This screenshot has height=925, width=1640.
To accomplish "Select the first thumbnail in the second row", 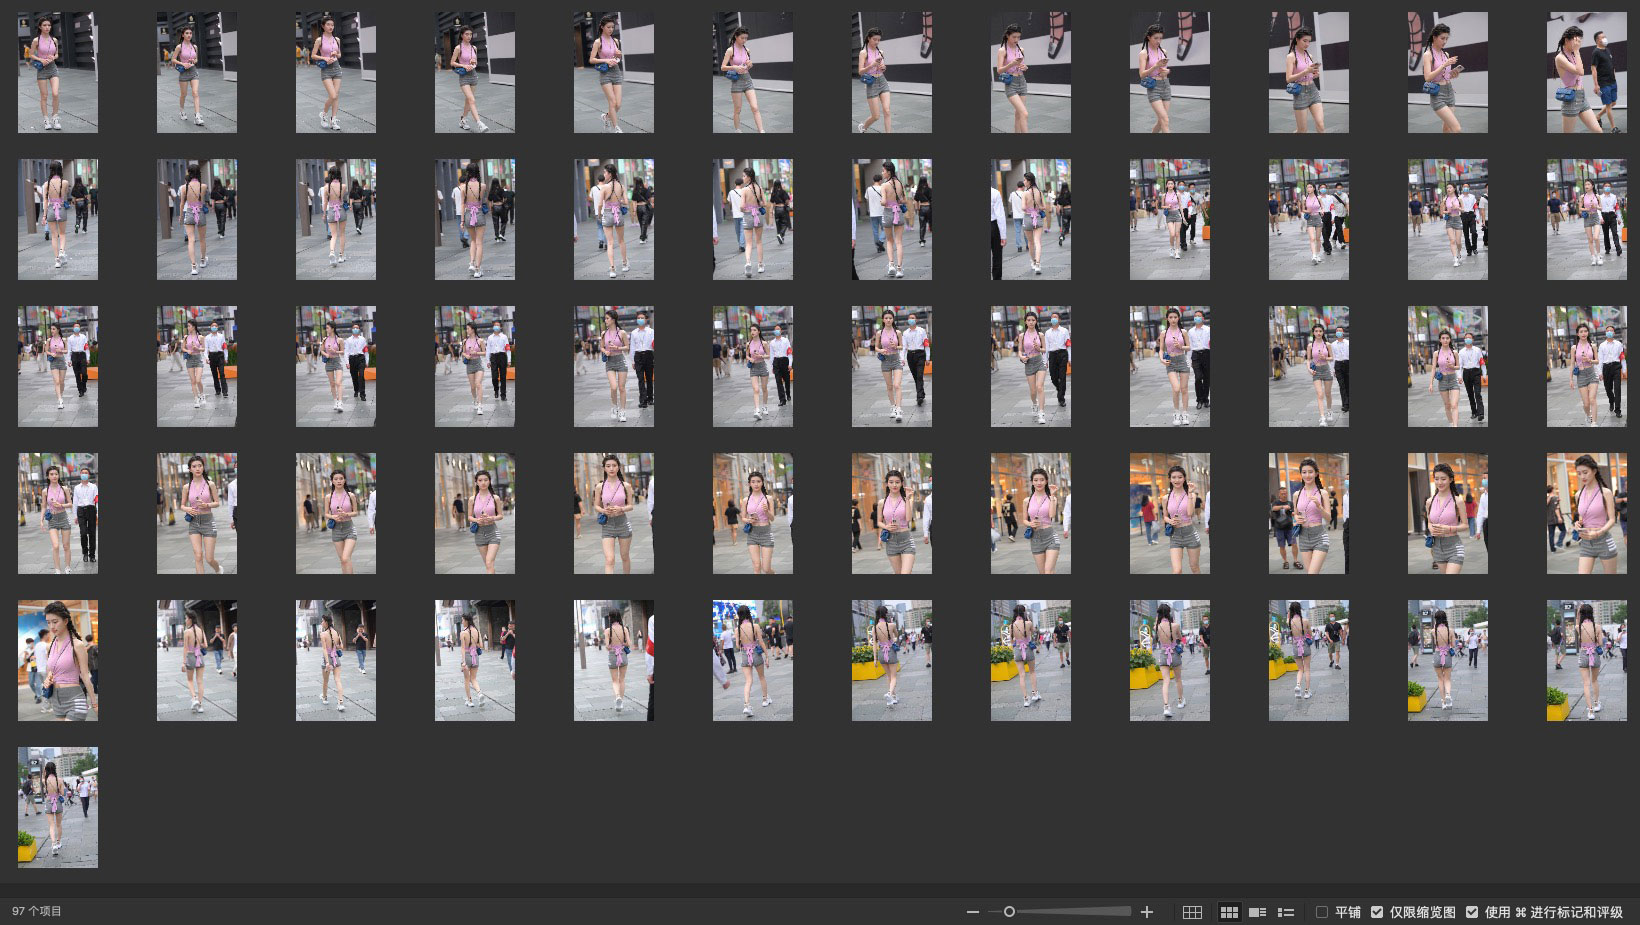I will (58, 219).
